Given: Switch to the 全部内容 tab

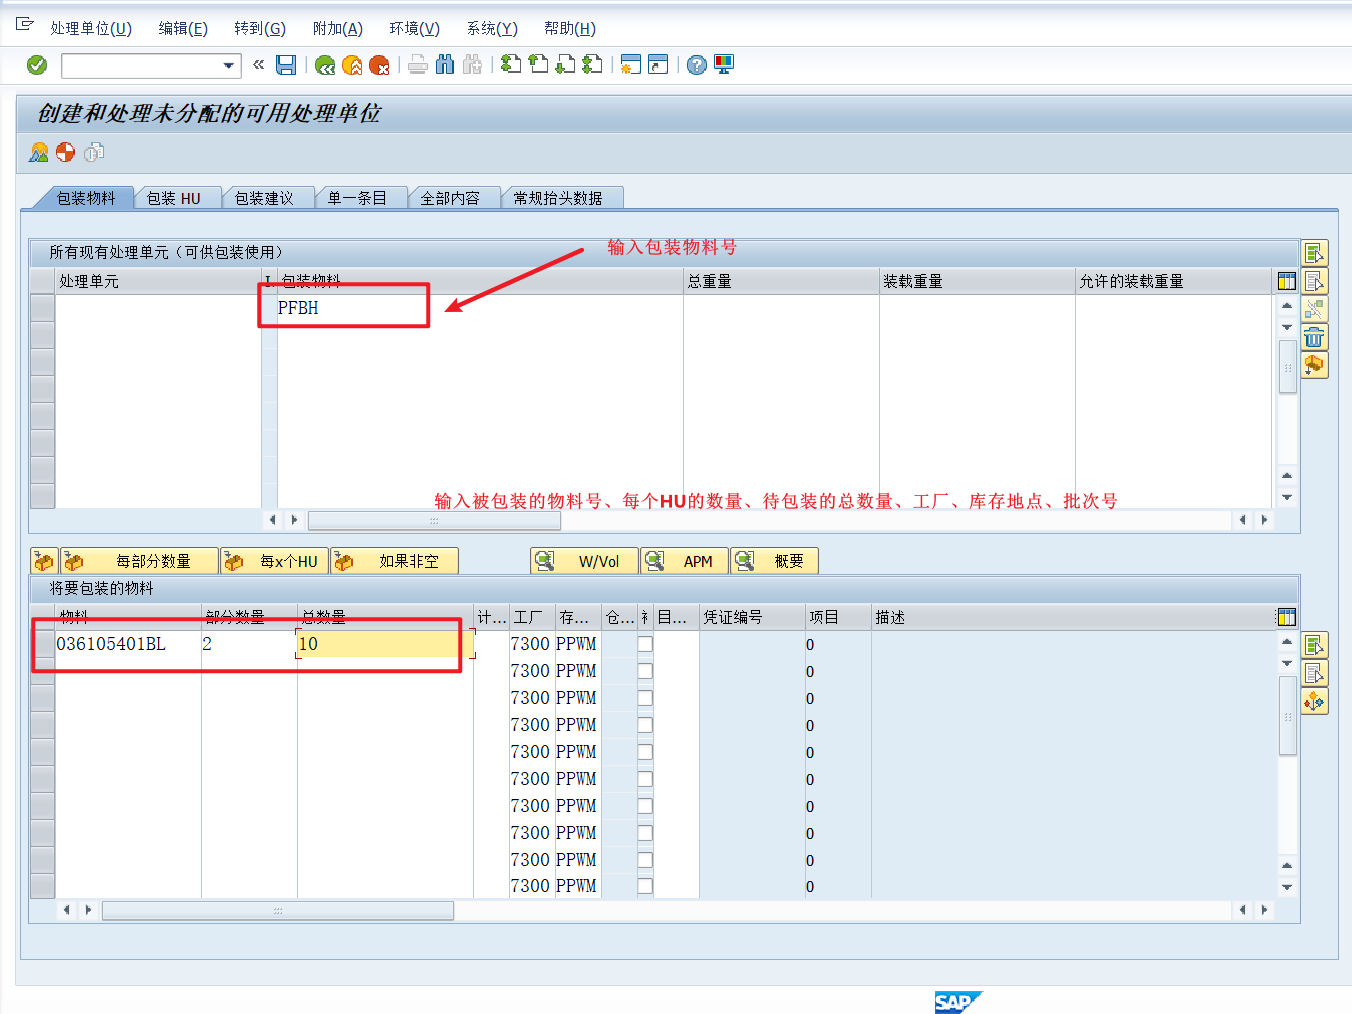Looking at the screenshot, I should pyautogui.click(x=450, y=198).
